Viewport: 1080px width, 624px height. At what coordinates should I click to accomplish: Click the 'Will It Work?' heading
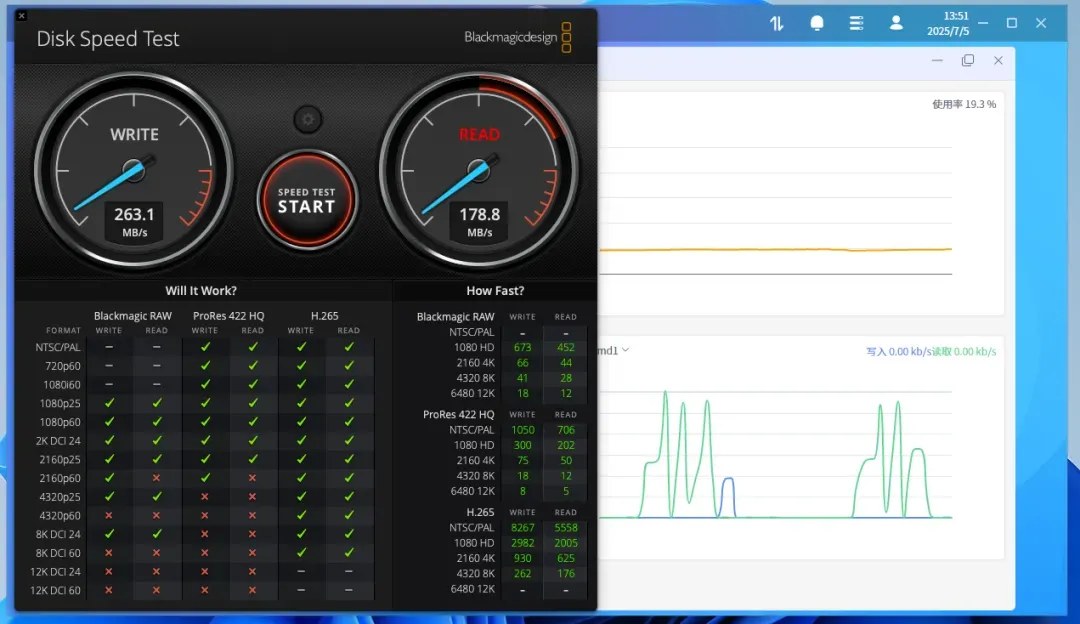tap(201, 291)
